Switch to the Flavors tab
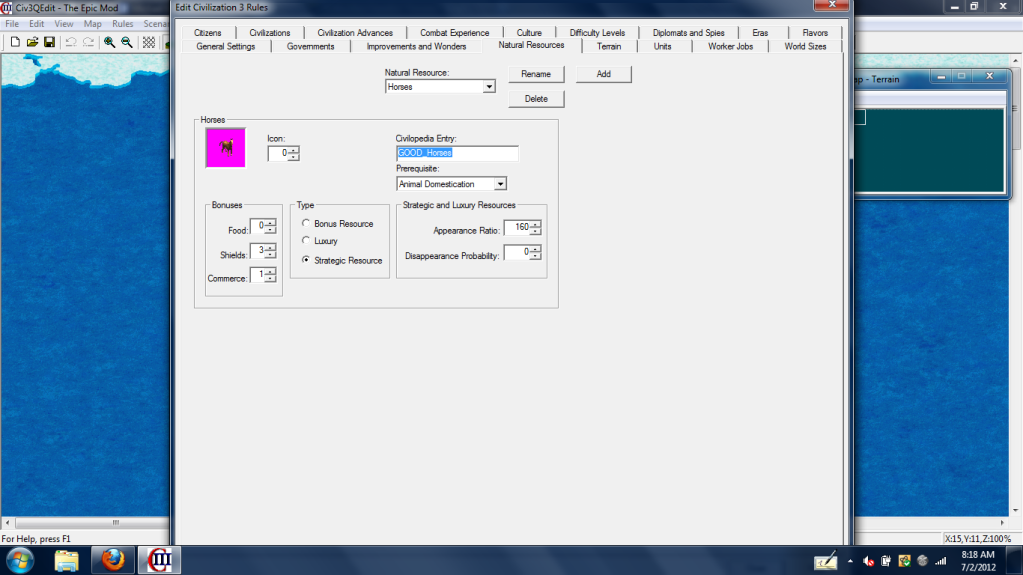Screen dimensions: 1023x575 [815, 33]
